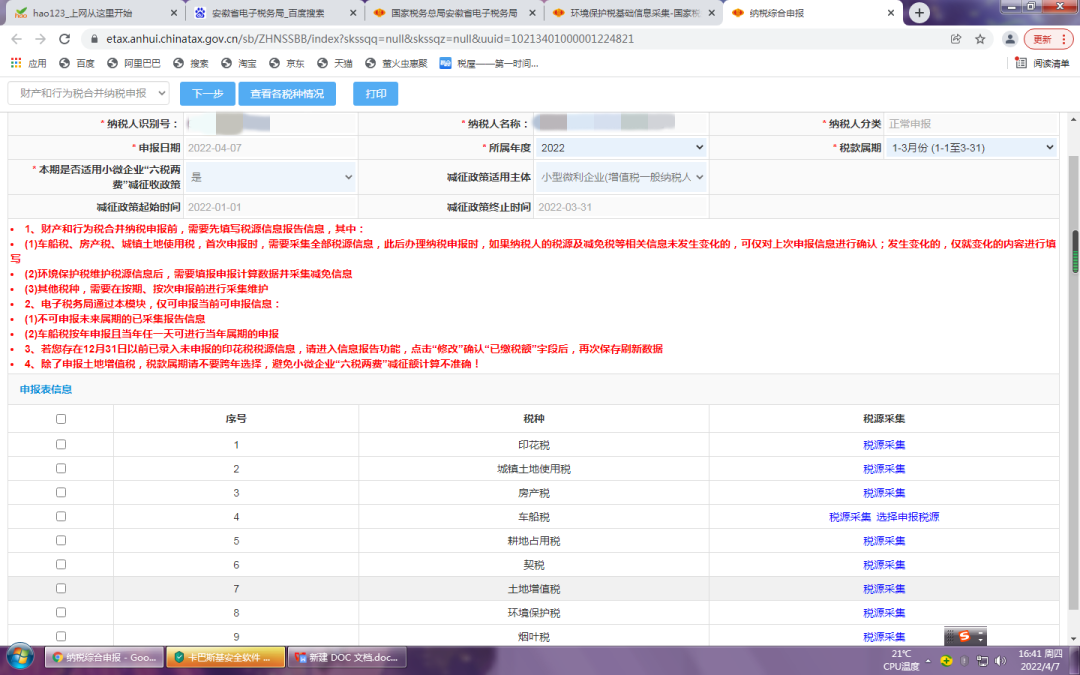Open the 应用 apps grid shortcut
This screenshot has height=675, width=1080.
pos(28,63)
